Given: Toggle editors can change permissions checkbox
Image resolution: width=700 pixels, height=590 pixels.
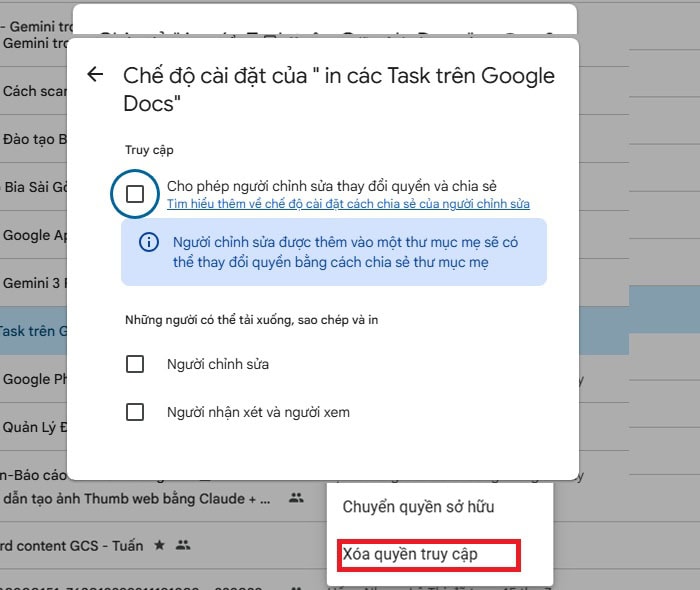Looking at the screenshot, I should click(135, 194).
